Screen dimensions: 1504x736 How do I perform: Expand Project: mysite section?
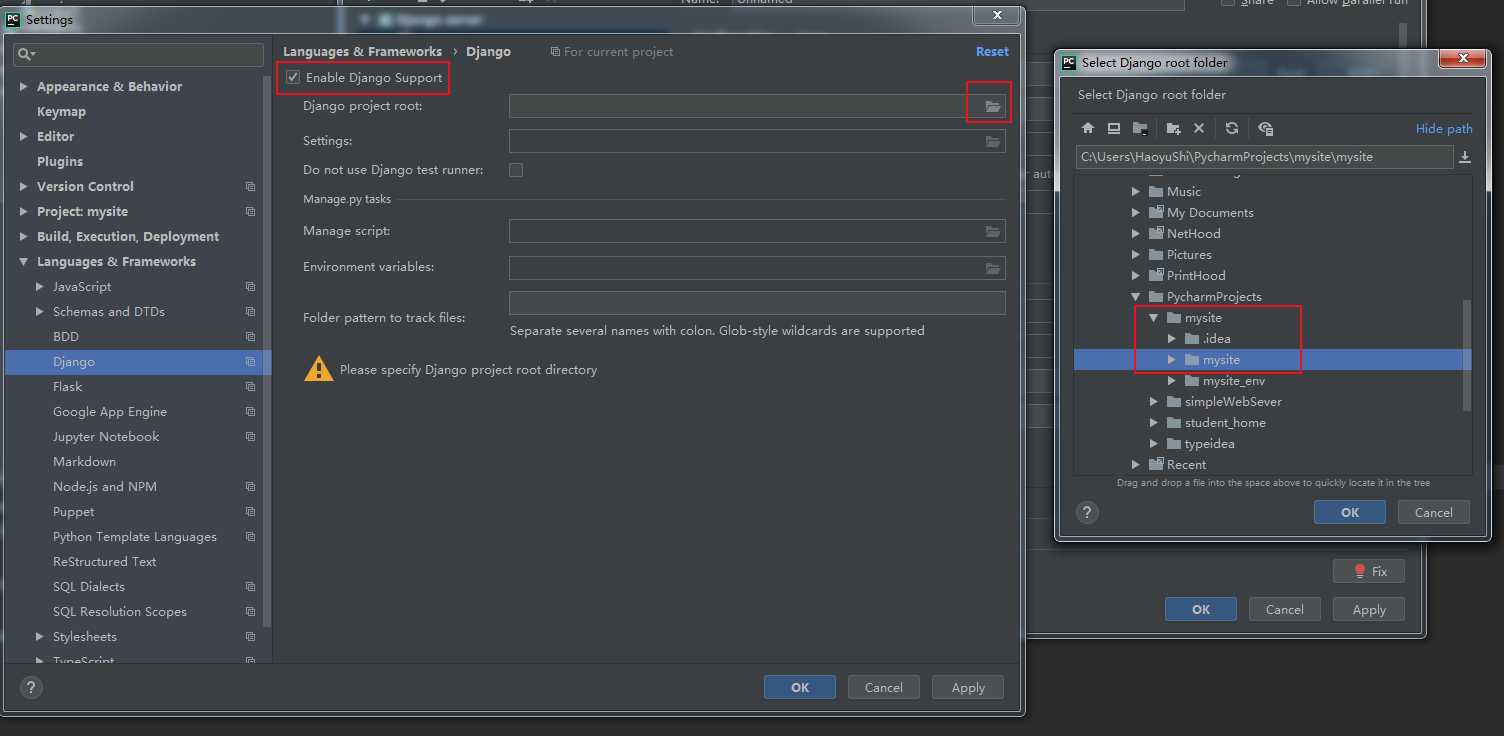click(23, 212)
